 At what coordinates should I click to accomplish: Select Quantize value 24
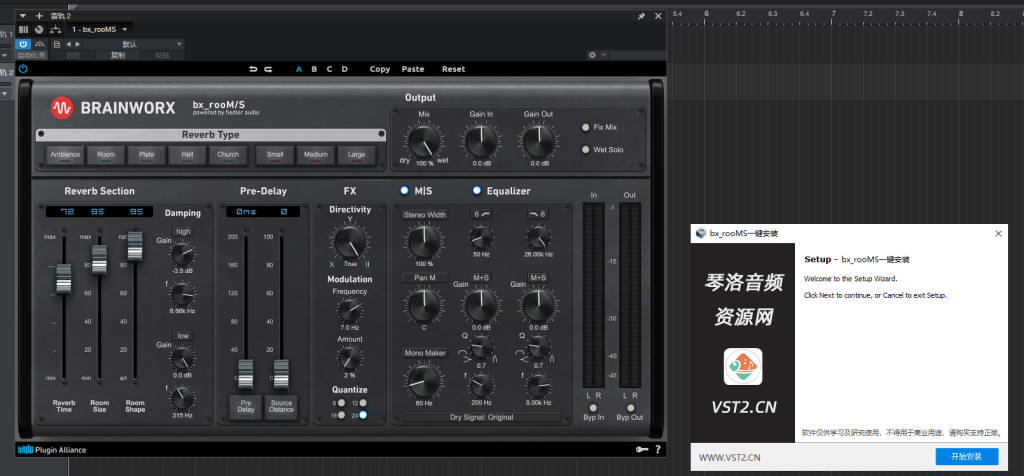(x=362, y=415)
